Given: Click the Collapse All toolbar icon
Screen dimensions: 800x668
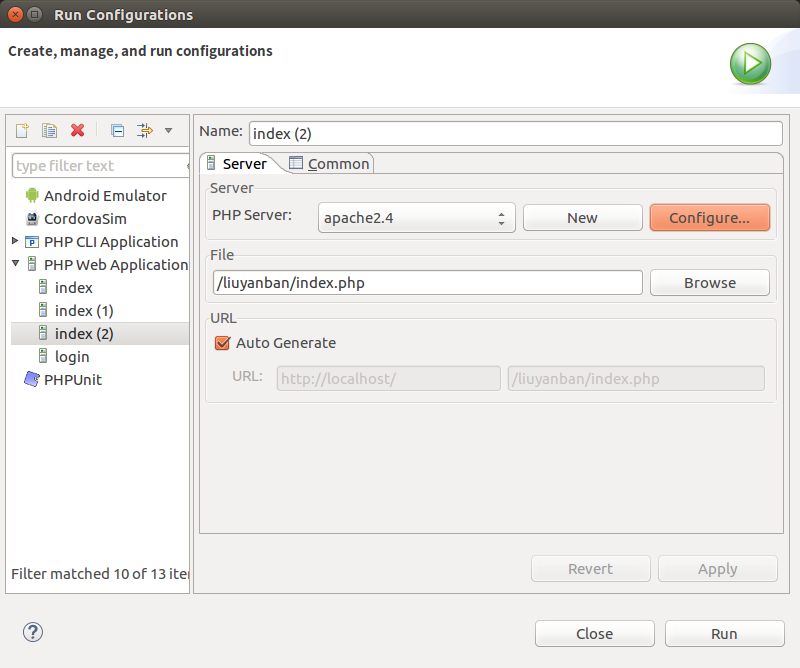Looking at the screenshot, I should pos(117,130).
